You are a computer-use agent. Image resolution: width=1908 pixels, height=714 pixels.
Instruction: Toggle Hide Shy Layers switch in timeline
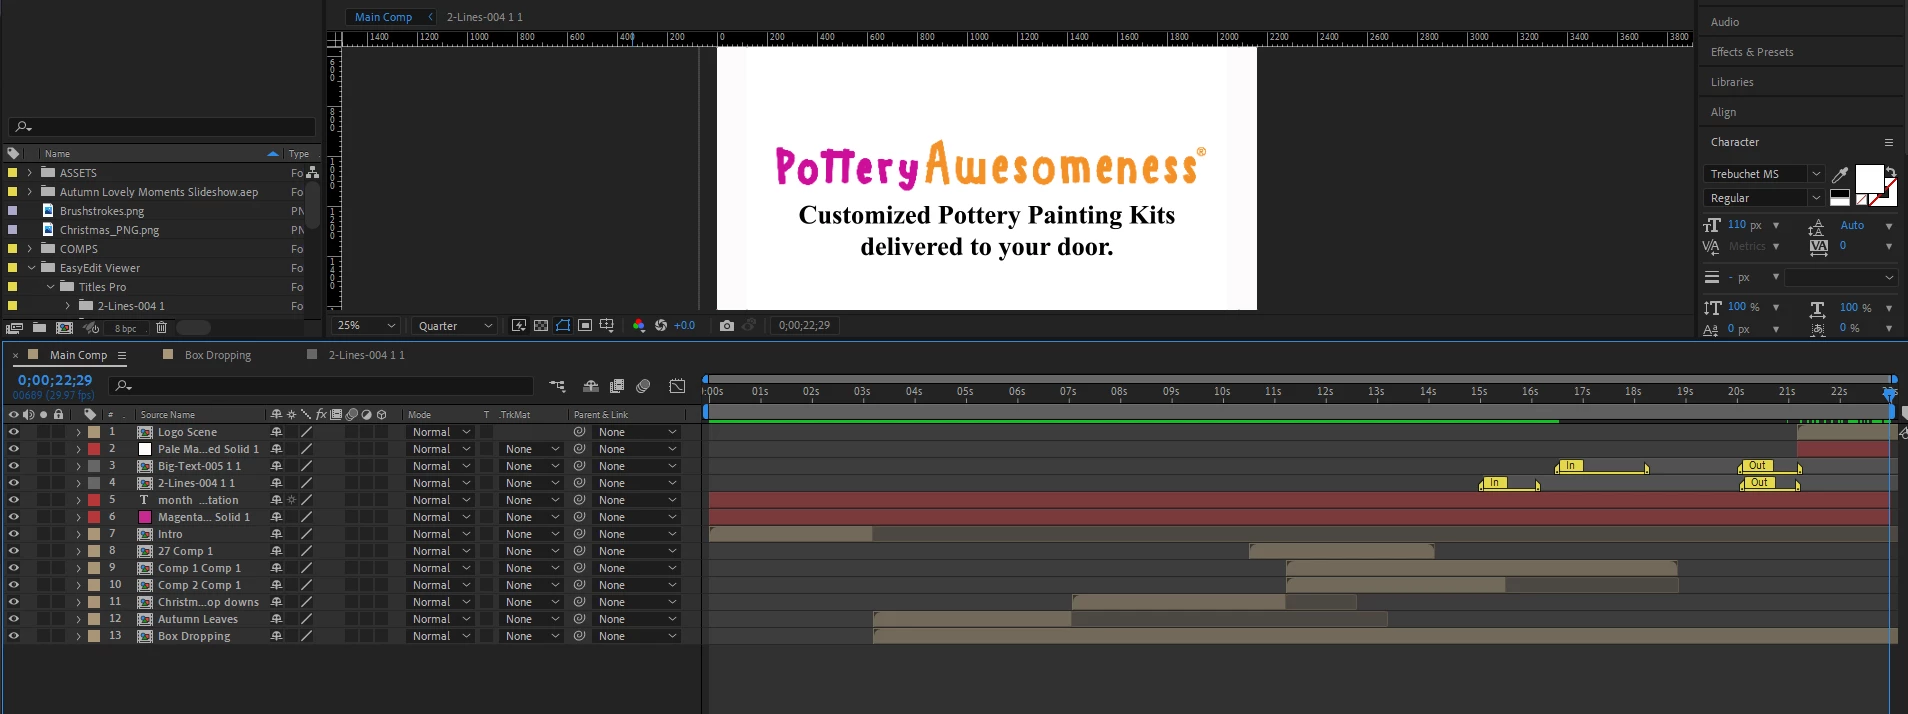pyautogui.click(x=591, y=386)
